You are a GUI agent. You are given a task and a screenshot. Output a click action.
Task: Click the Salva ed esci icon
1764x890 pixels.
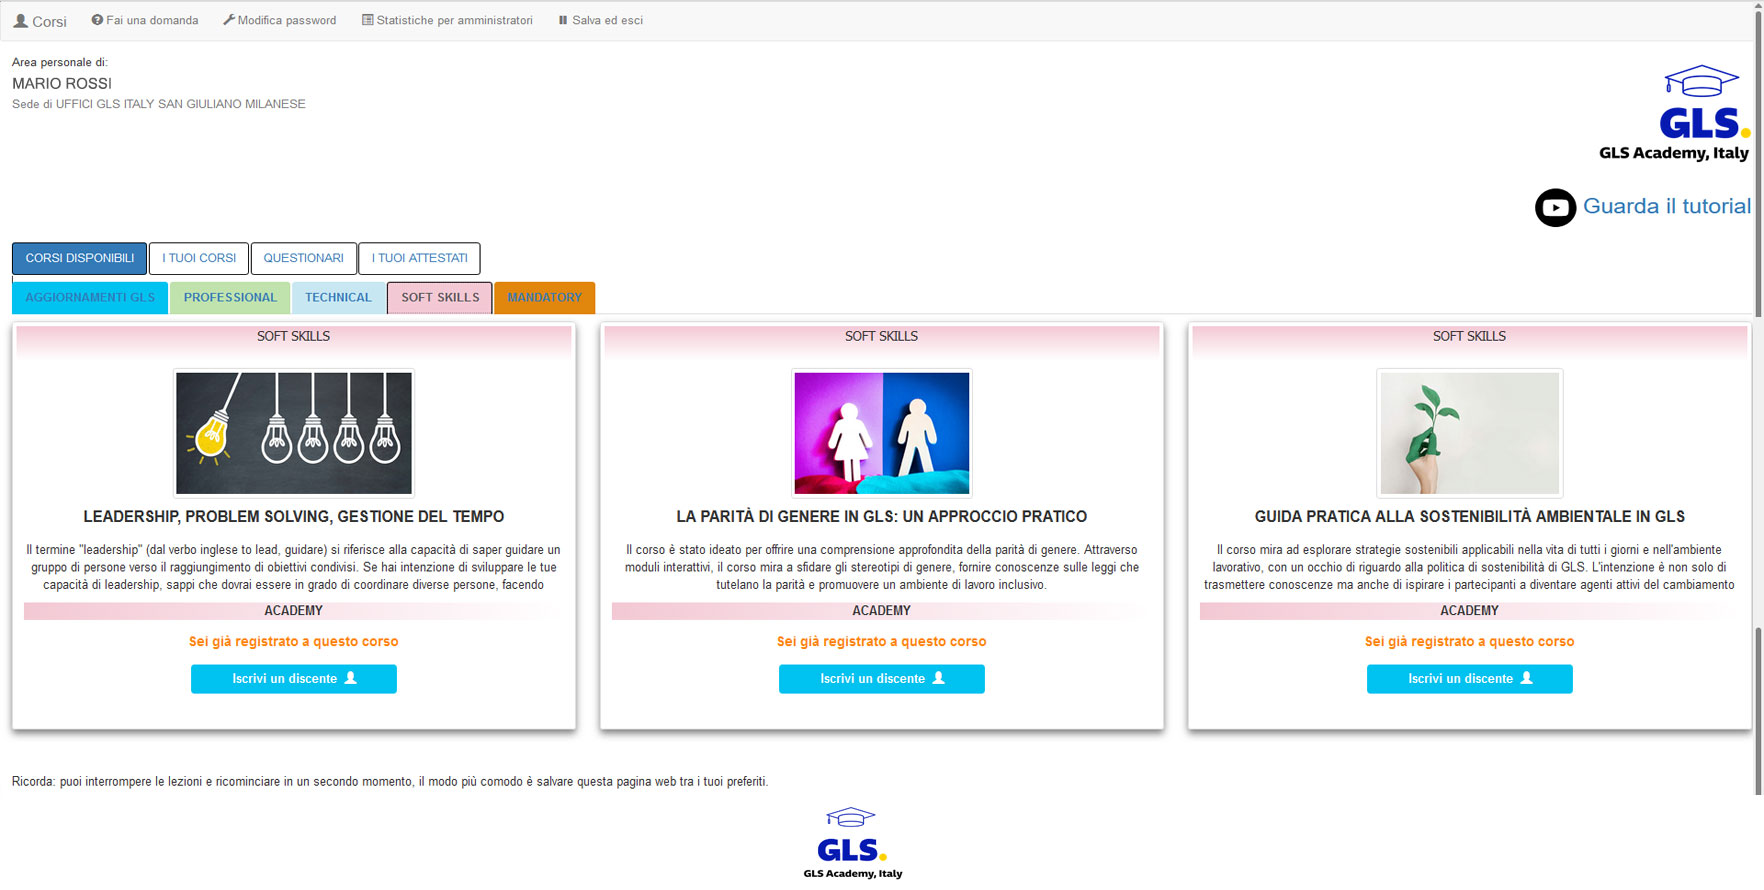coord(563,20)
